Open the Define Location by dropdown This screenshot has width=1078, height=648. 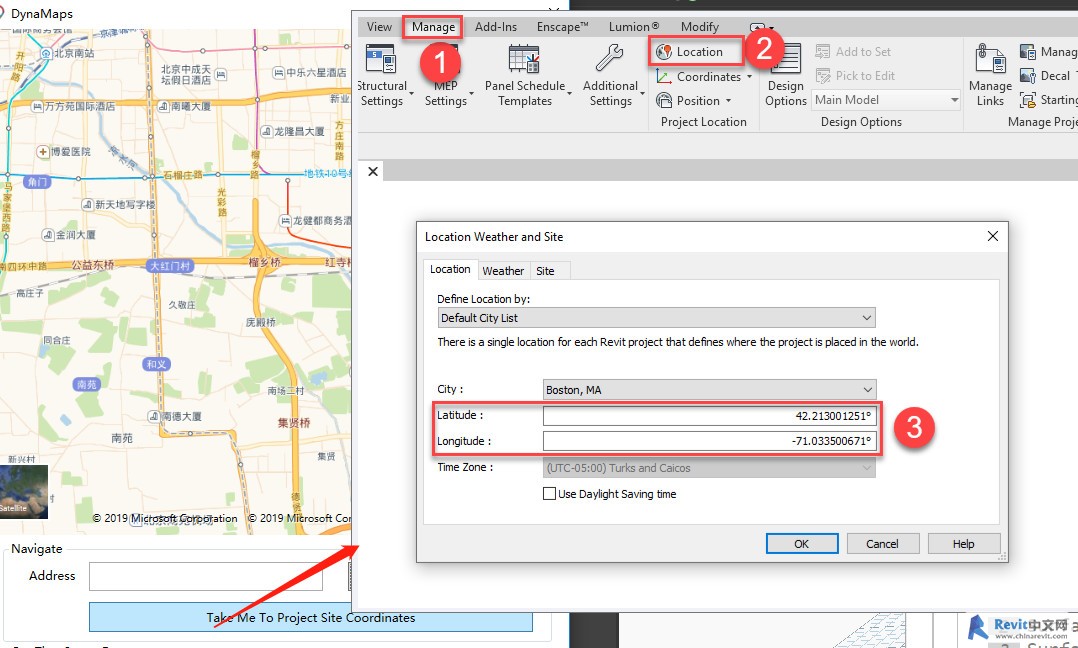click(x=657, y=317)
